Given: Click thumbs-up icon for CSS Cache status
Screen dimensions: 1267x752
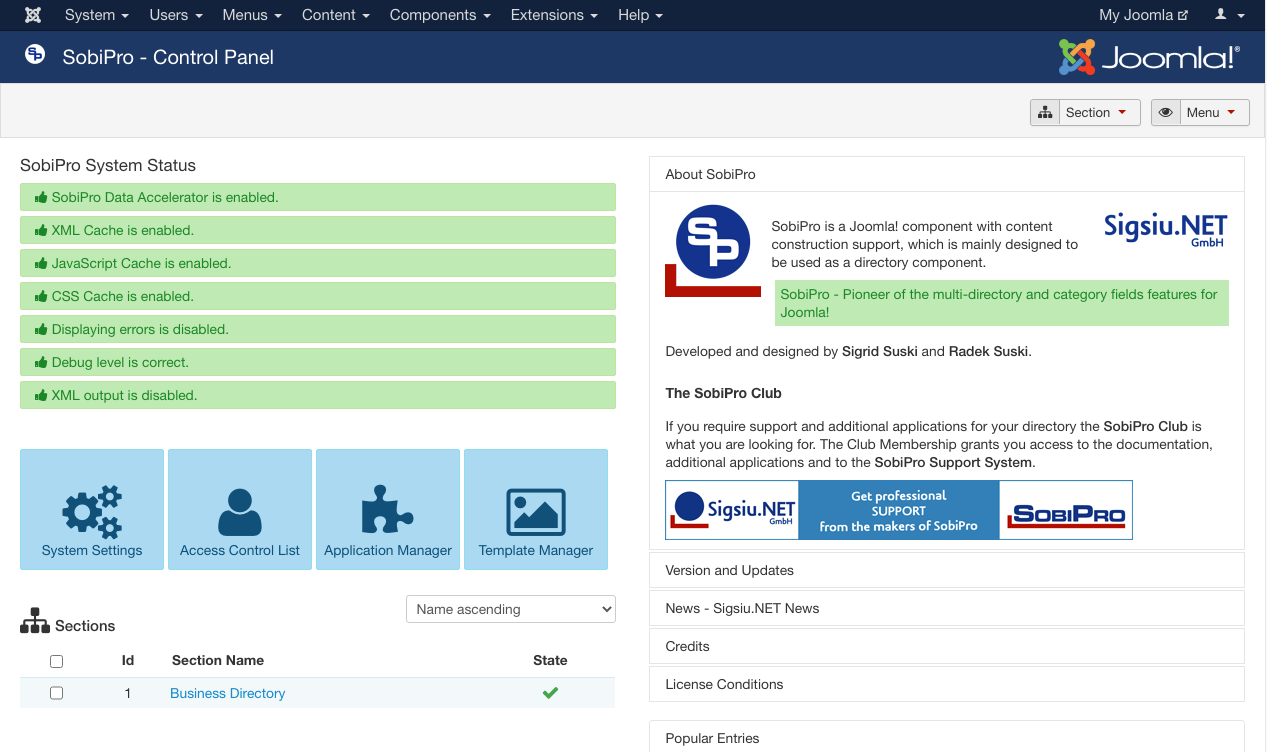Looking at the screenshot, I should [41, 297].
